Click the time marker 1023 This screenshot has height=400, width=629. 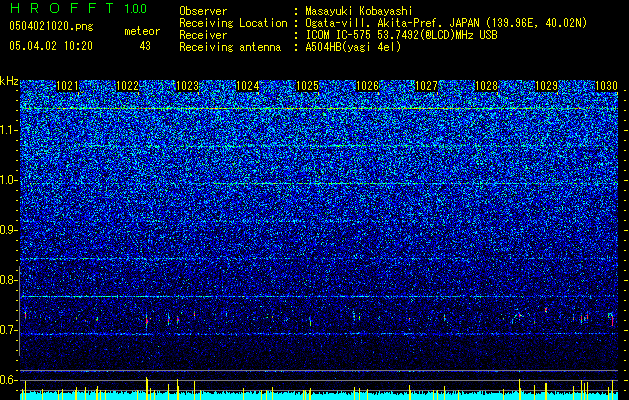click(187, 86)
